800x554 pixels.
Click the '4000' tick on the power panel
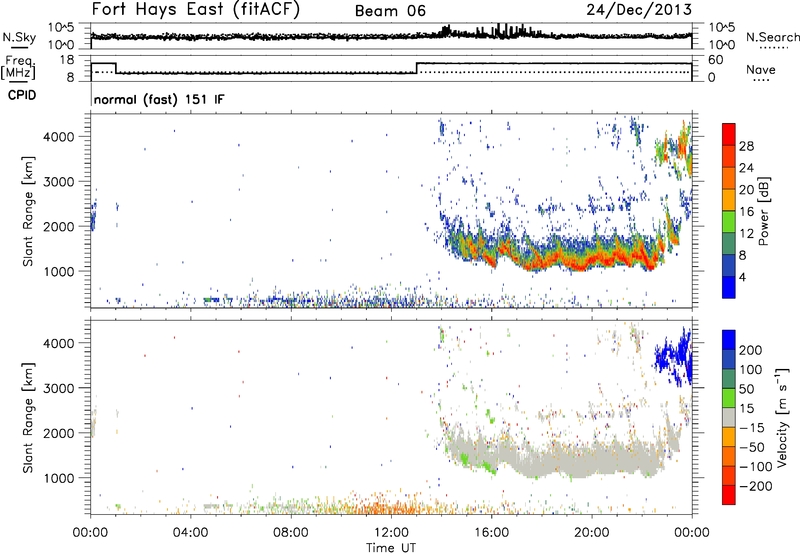(59, 137)
